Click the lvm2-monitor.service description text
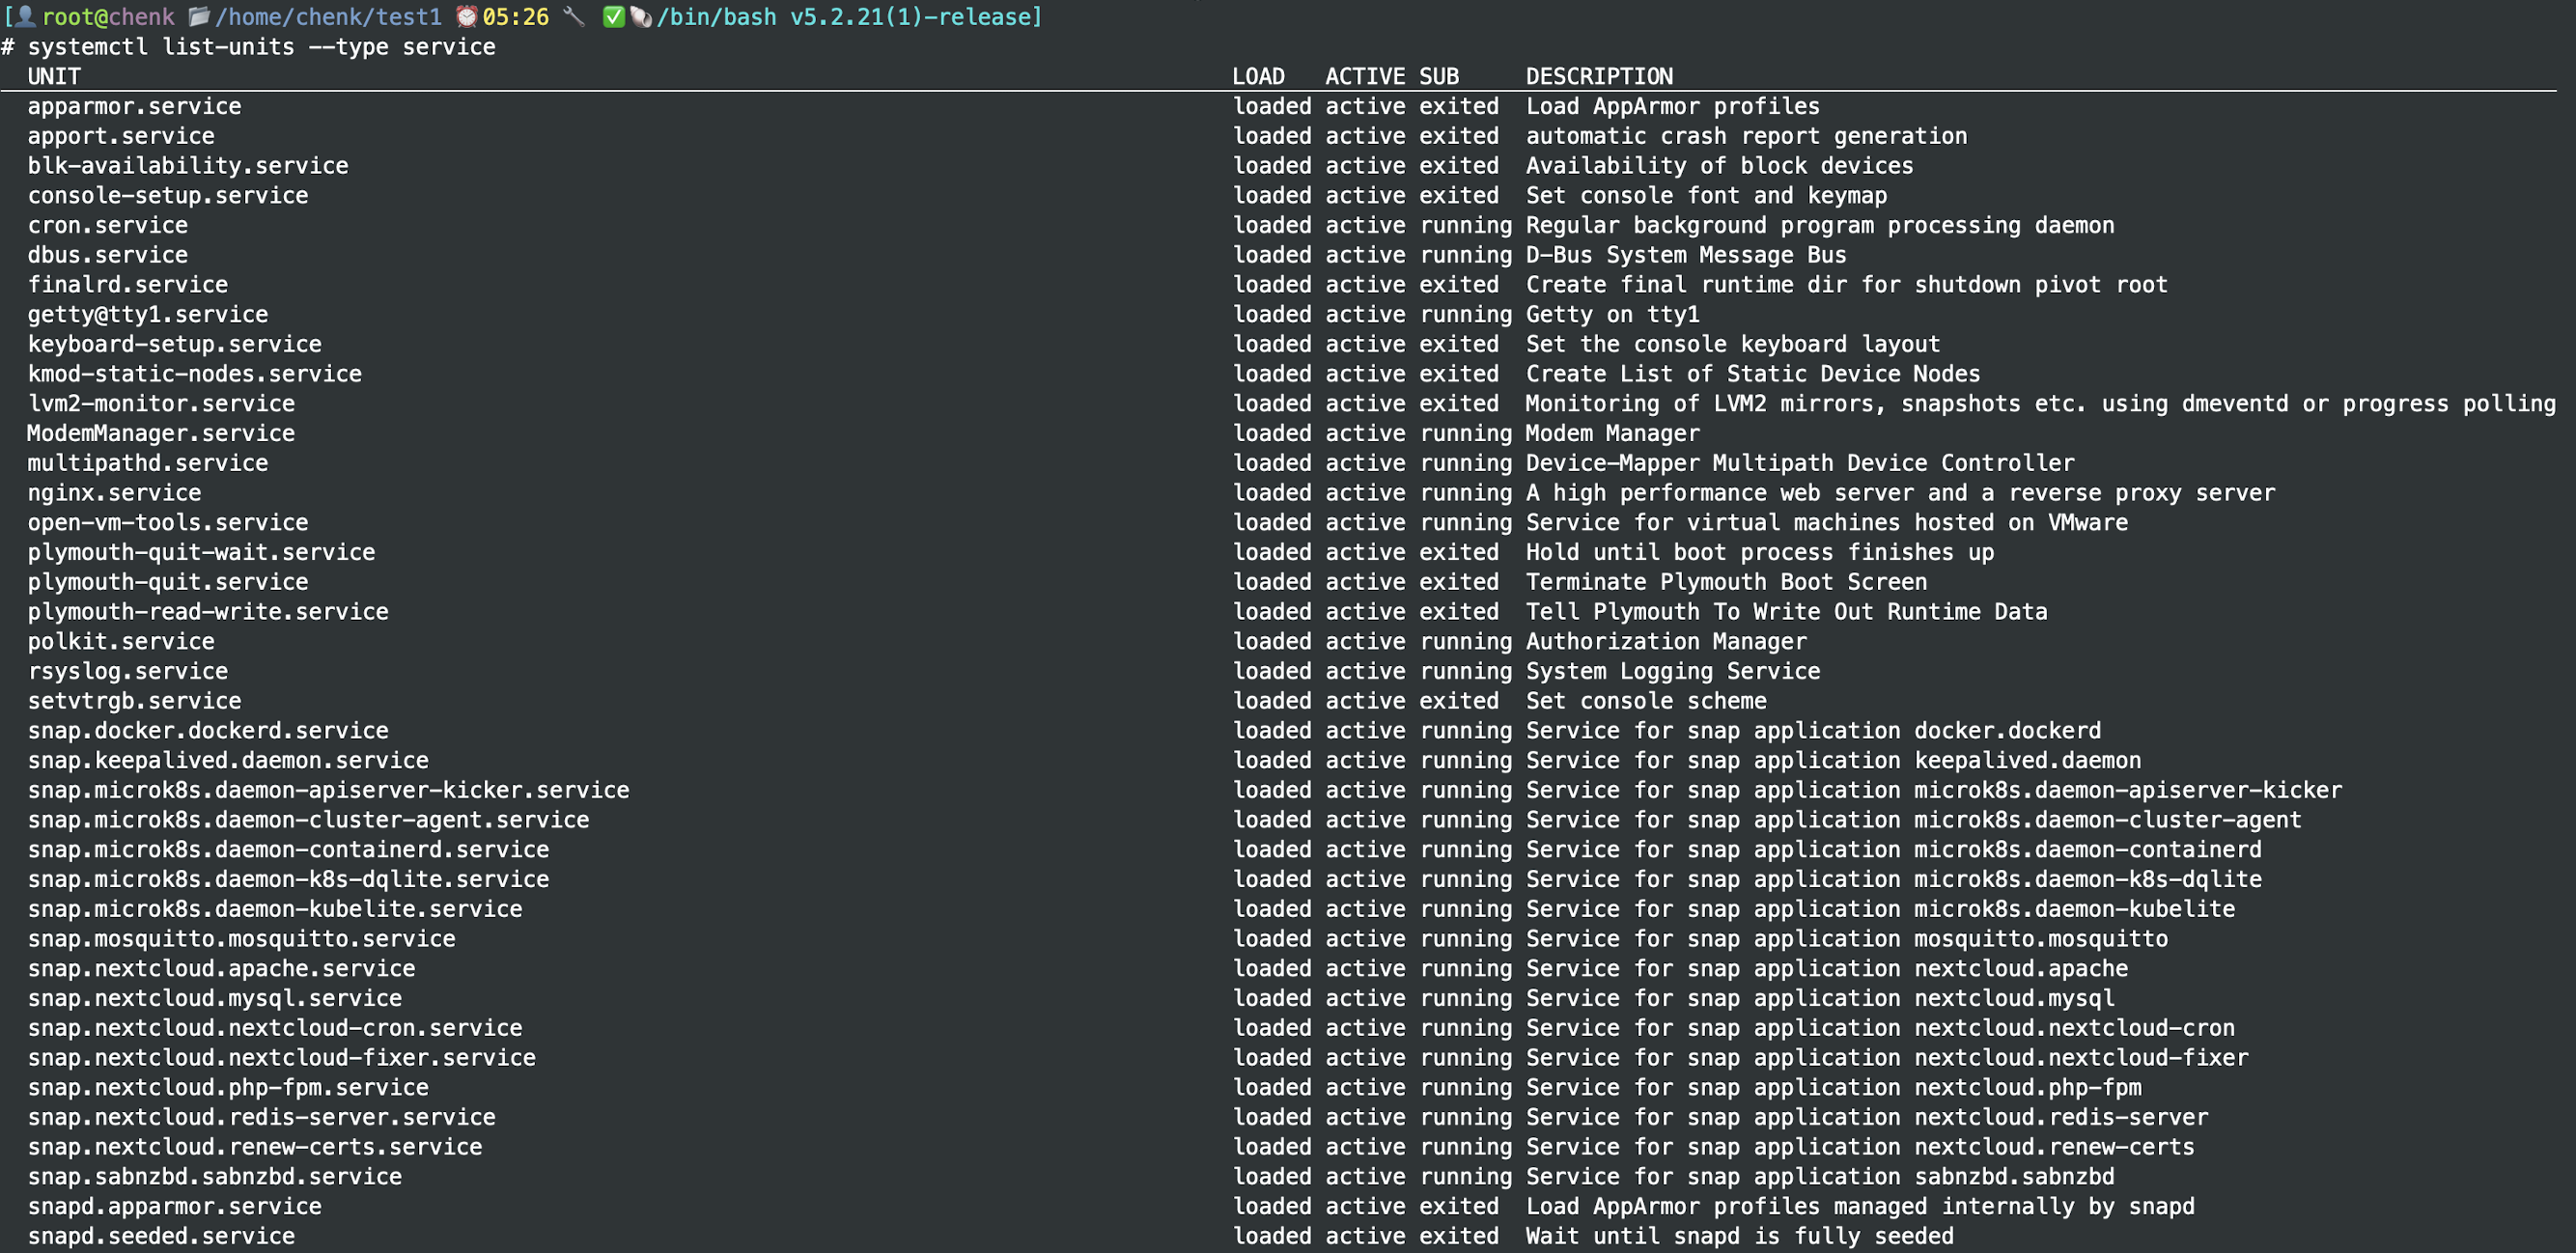 (x=2040, y=403)
